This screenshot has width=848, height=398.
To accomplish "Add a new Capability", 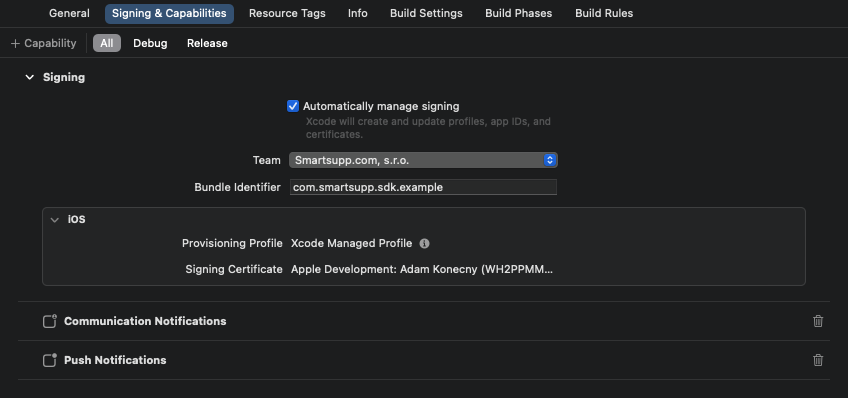I will pos(43,43).
